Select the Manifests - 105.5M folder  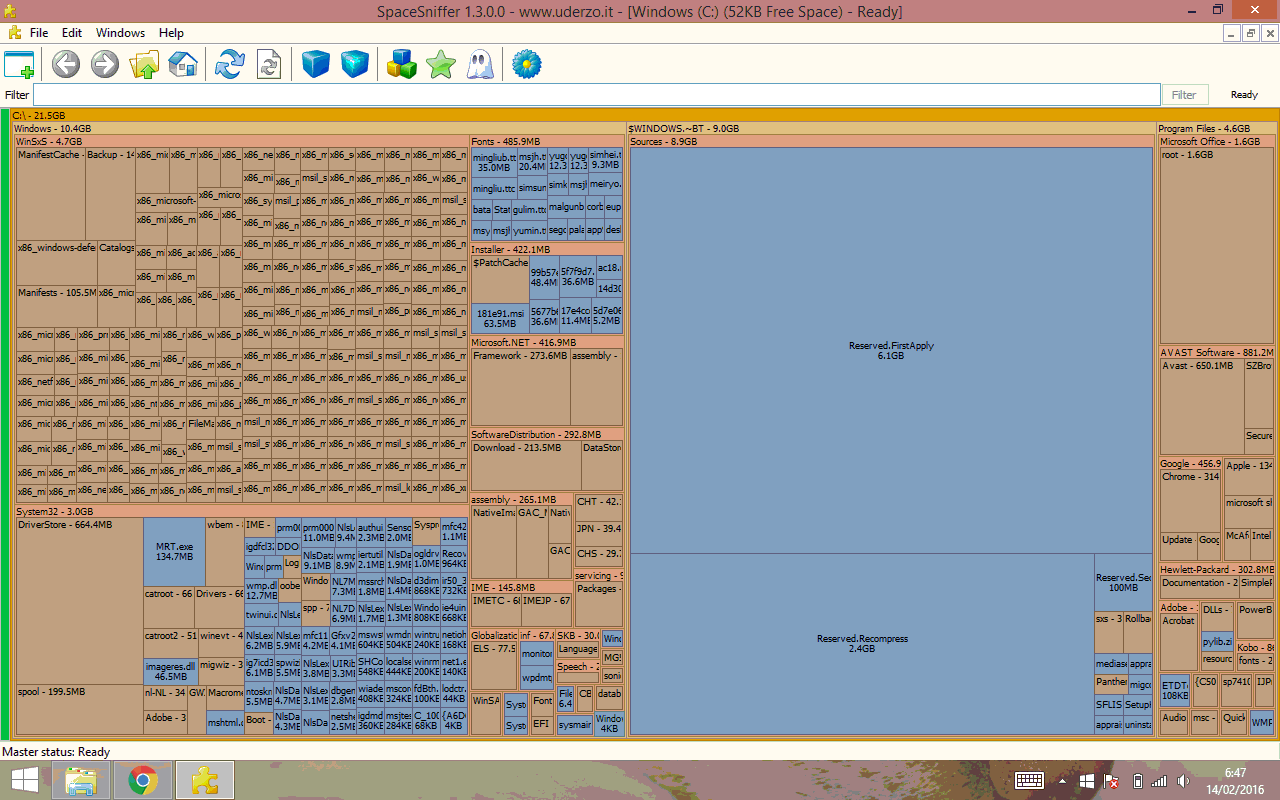tap(56, 305)
